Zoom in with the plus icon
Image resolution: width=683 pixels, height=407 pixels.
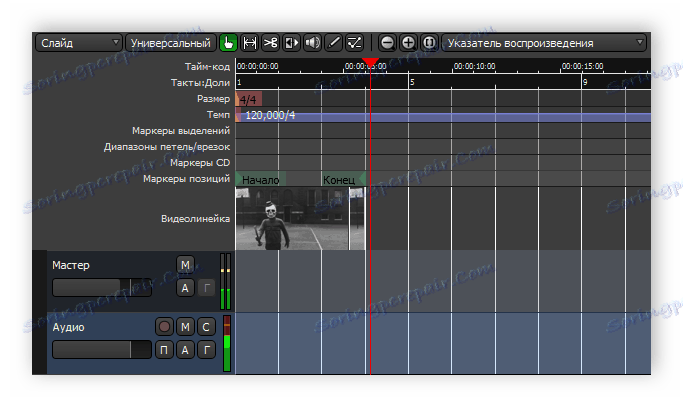click(408, 43)
